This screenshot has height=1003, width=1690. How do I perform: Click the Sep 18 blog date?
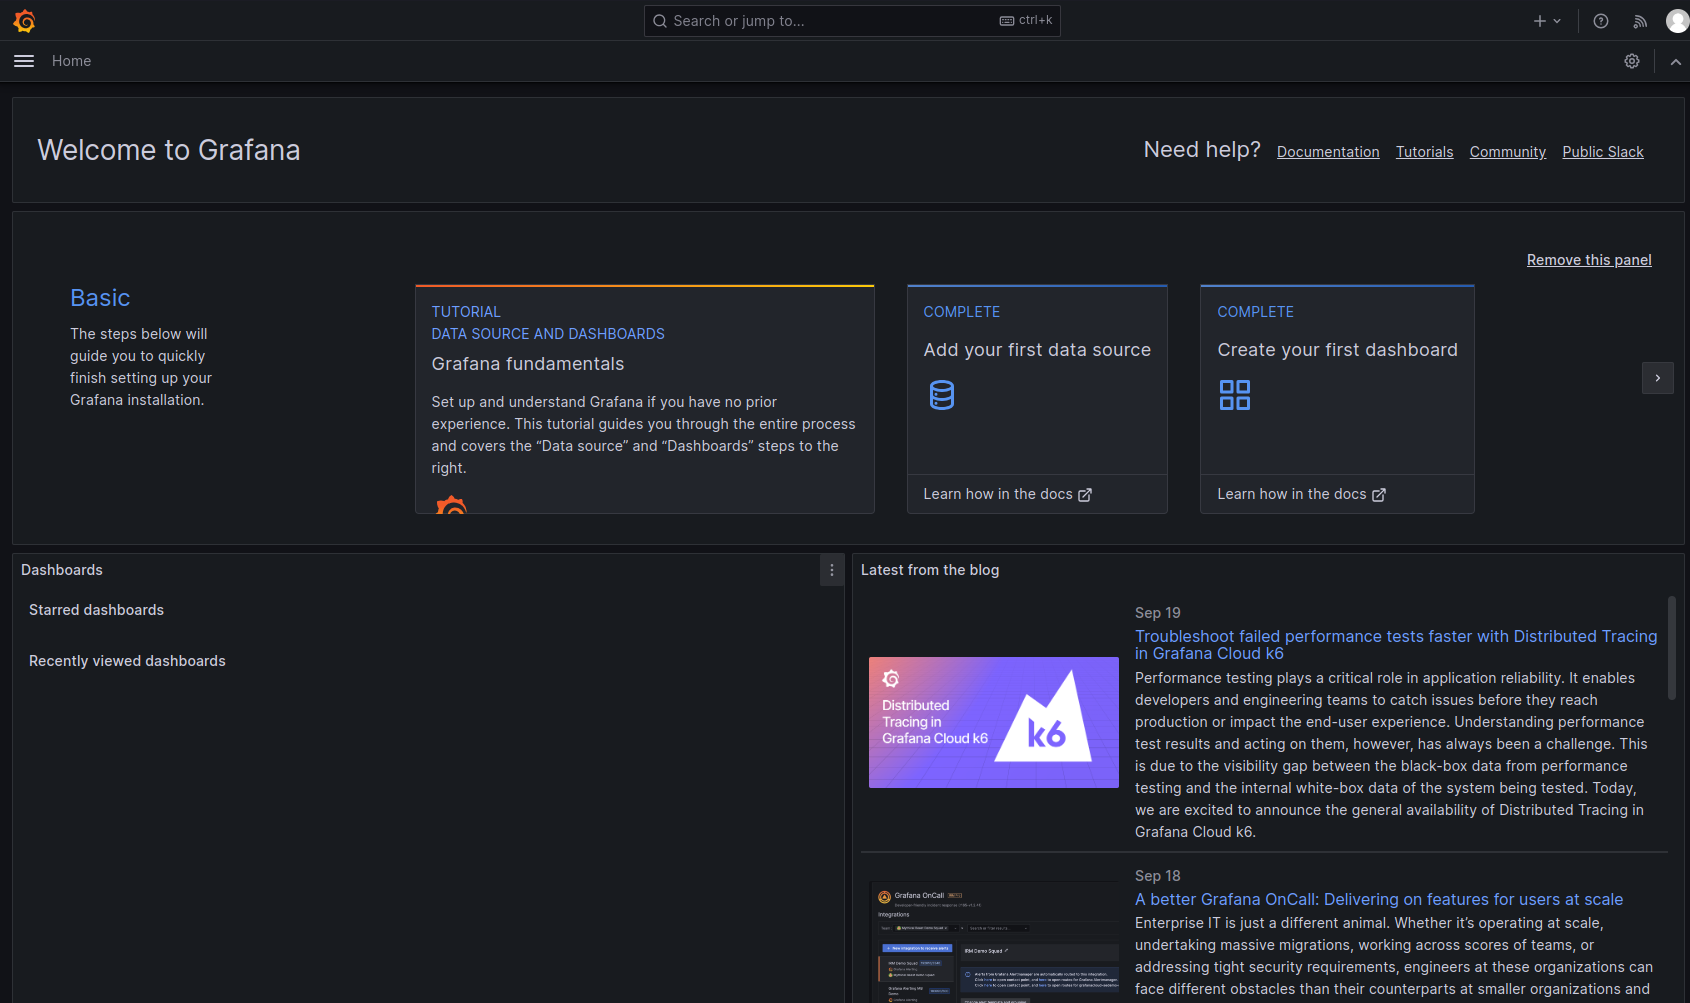click(x=1158, y=876)
